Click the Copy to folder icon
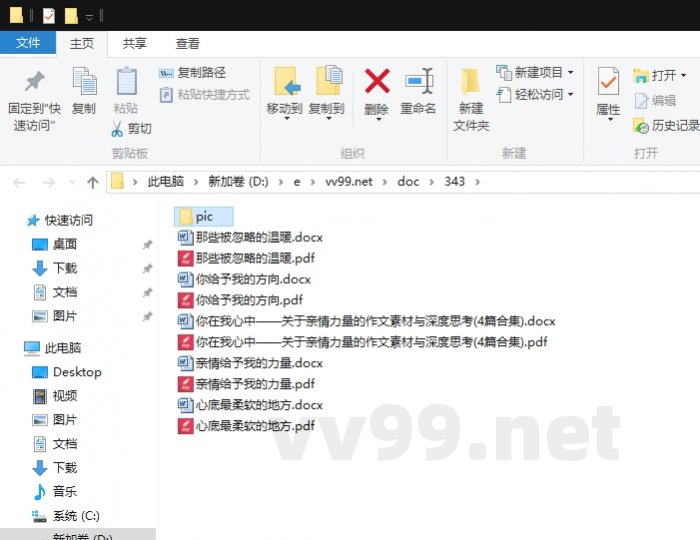 (329, 80)
